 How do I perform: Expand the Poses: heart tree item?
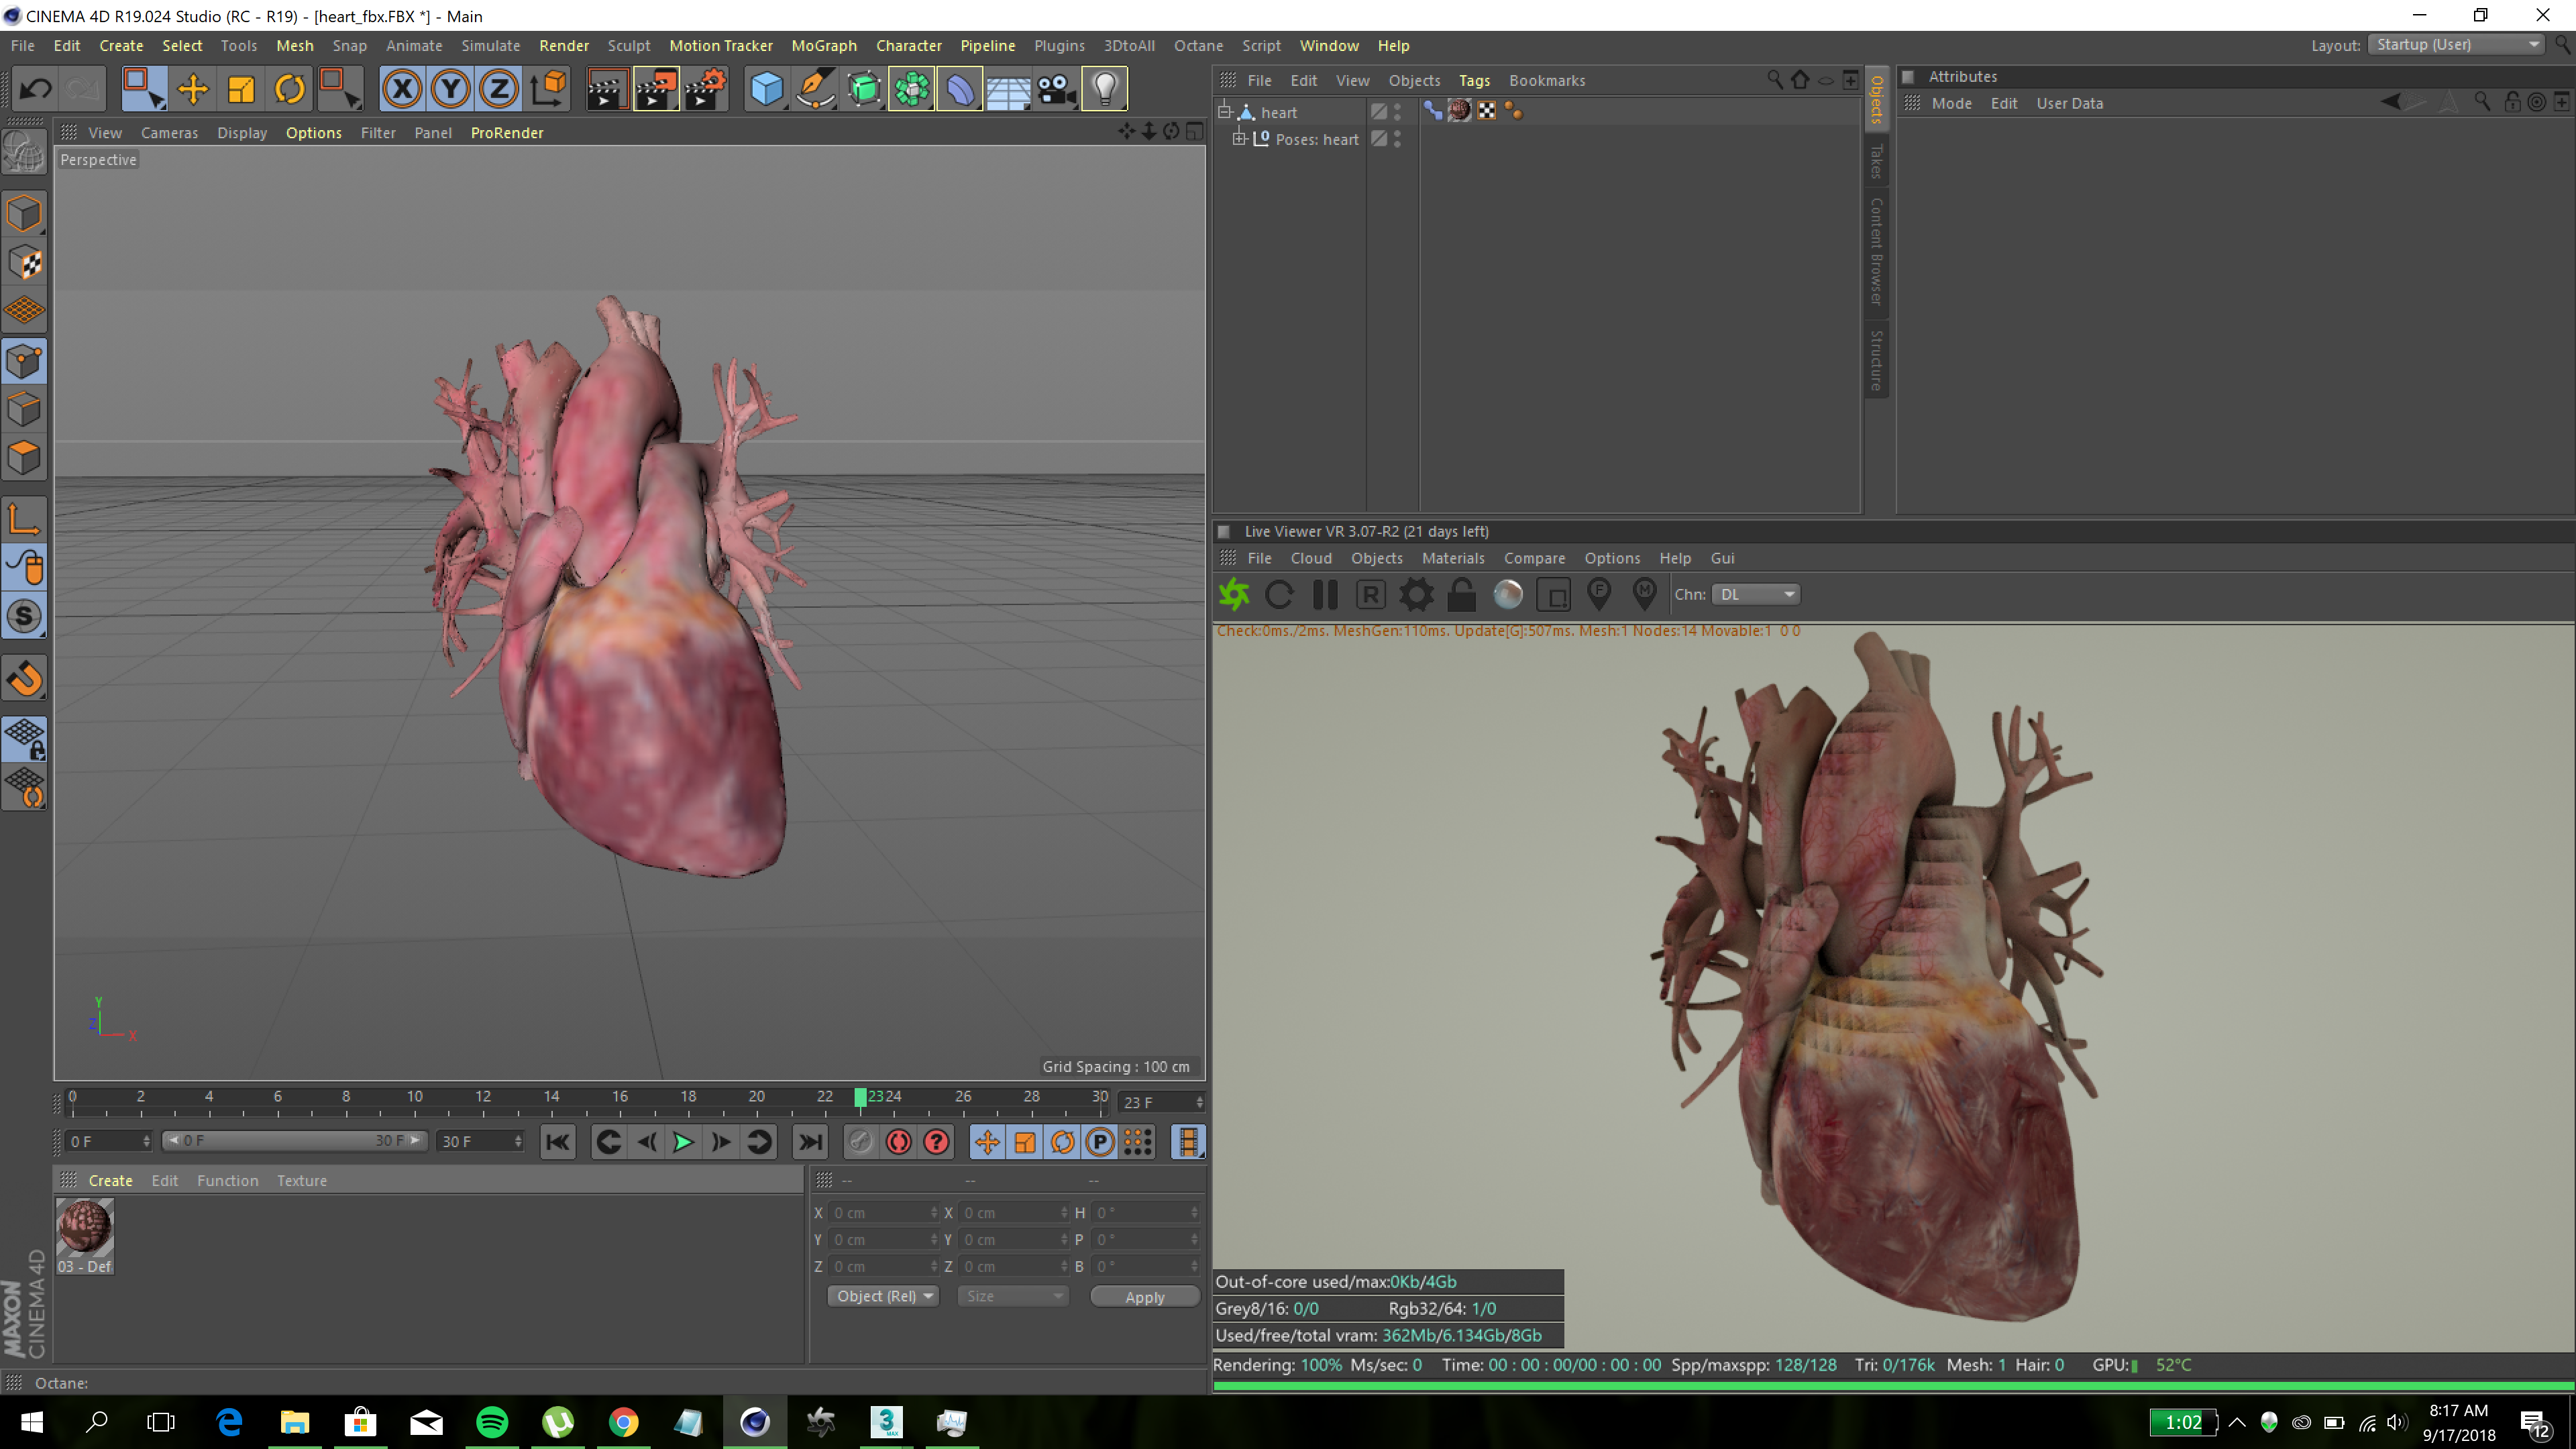(1239, 139)
